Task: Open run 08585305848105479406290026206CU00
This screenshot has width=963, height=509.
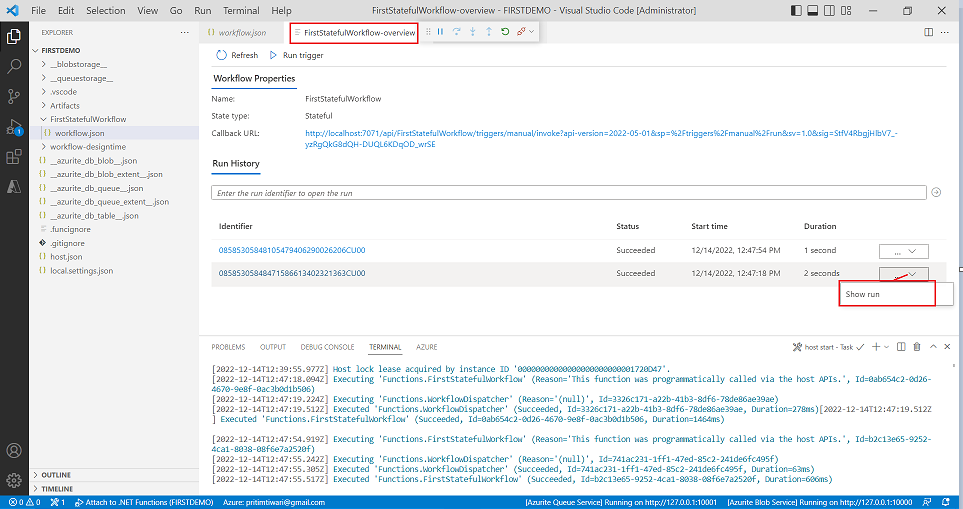Action: click(292, 251)
